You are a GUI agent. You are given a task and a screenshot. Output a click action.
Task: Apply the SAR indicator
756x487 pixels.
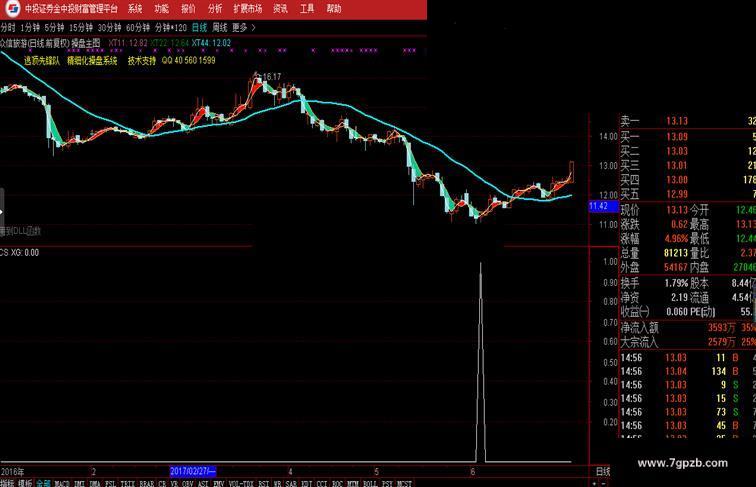click(x=291, y=483)
